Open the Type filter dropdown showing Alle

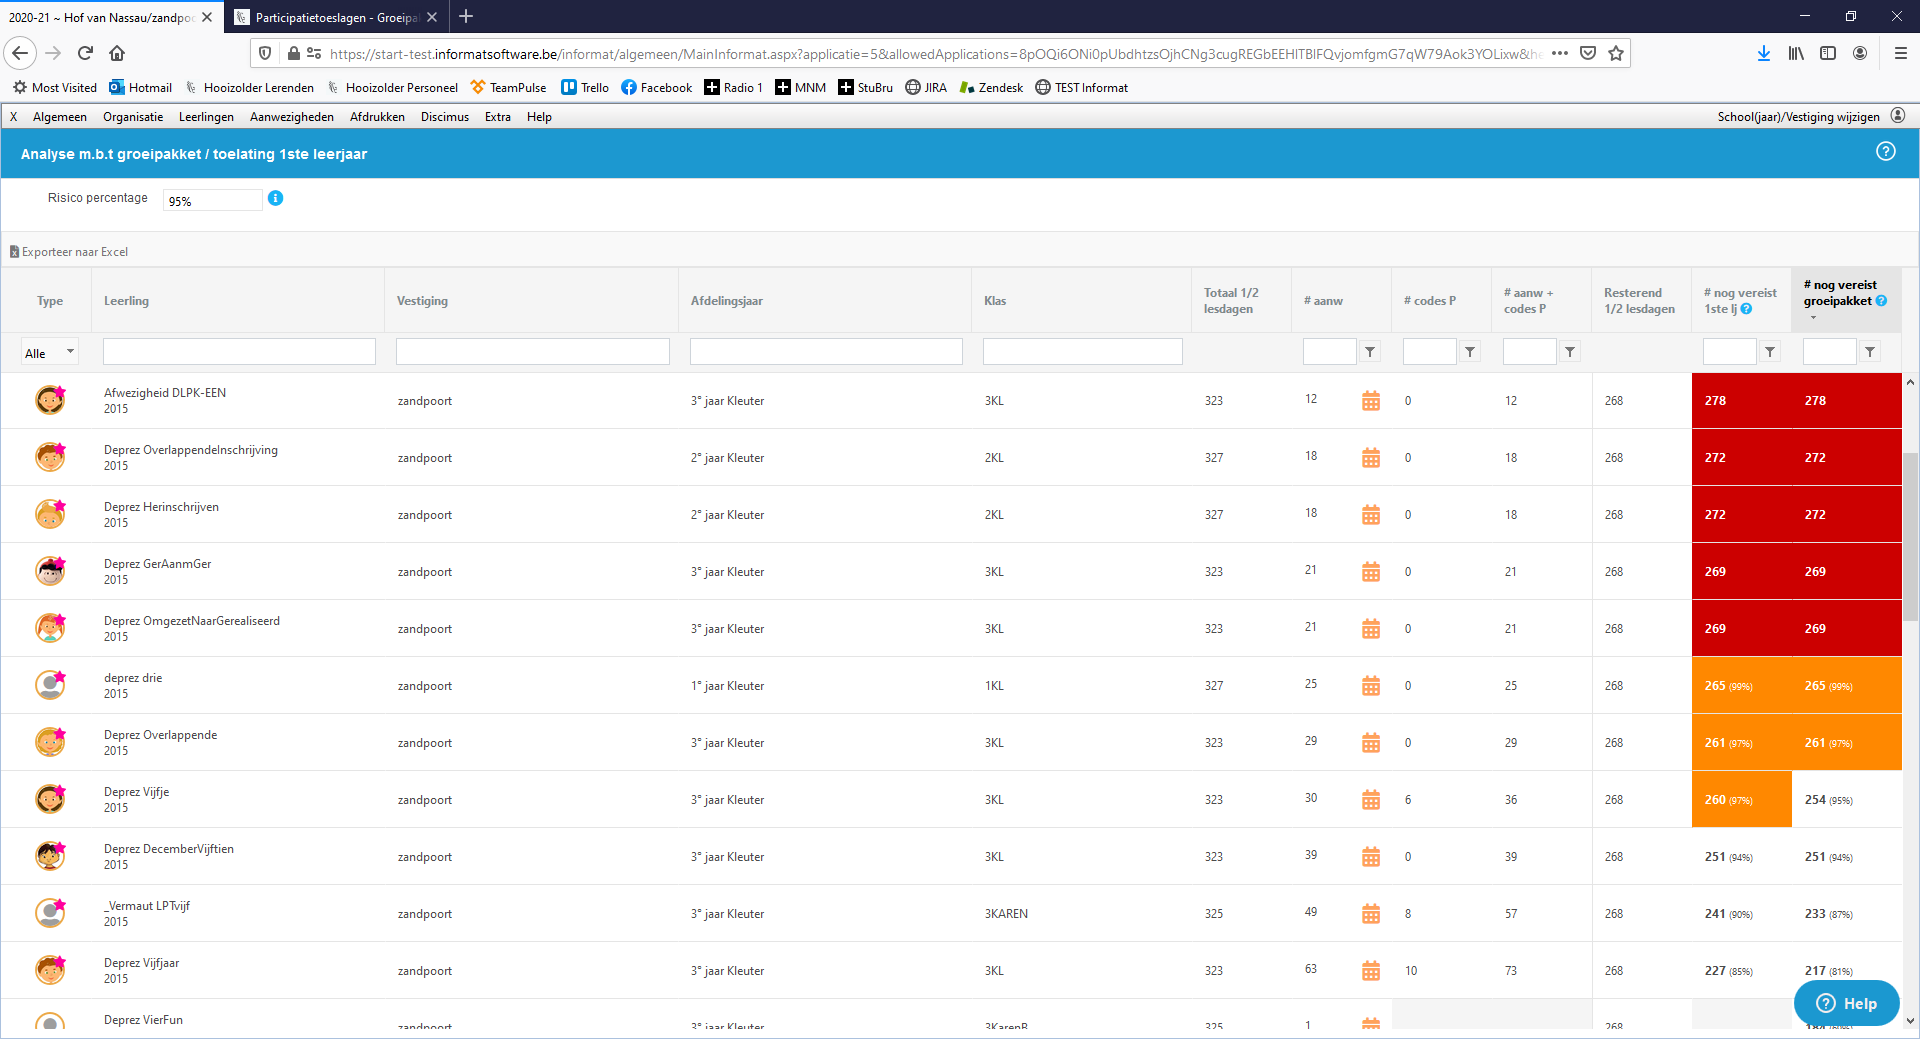pos(50,353)
